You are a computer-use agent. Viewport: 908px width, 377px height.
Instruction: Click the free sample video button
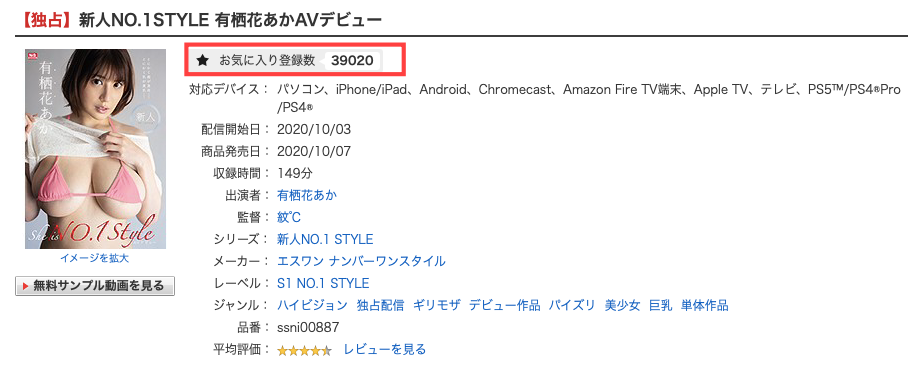(95, 286)
